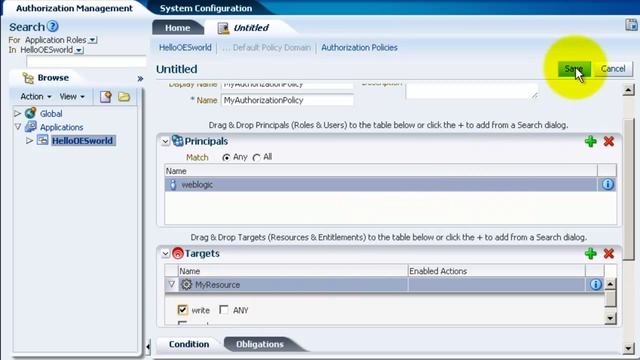Click the Principals section icon
The height and width of the screenshot is (360, 640).
177,141
